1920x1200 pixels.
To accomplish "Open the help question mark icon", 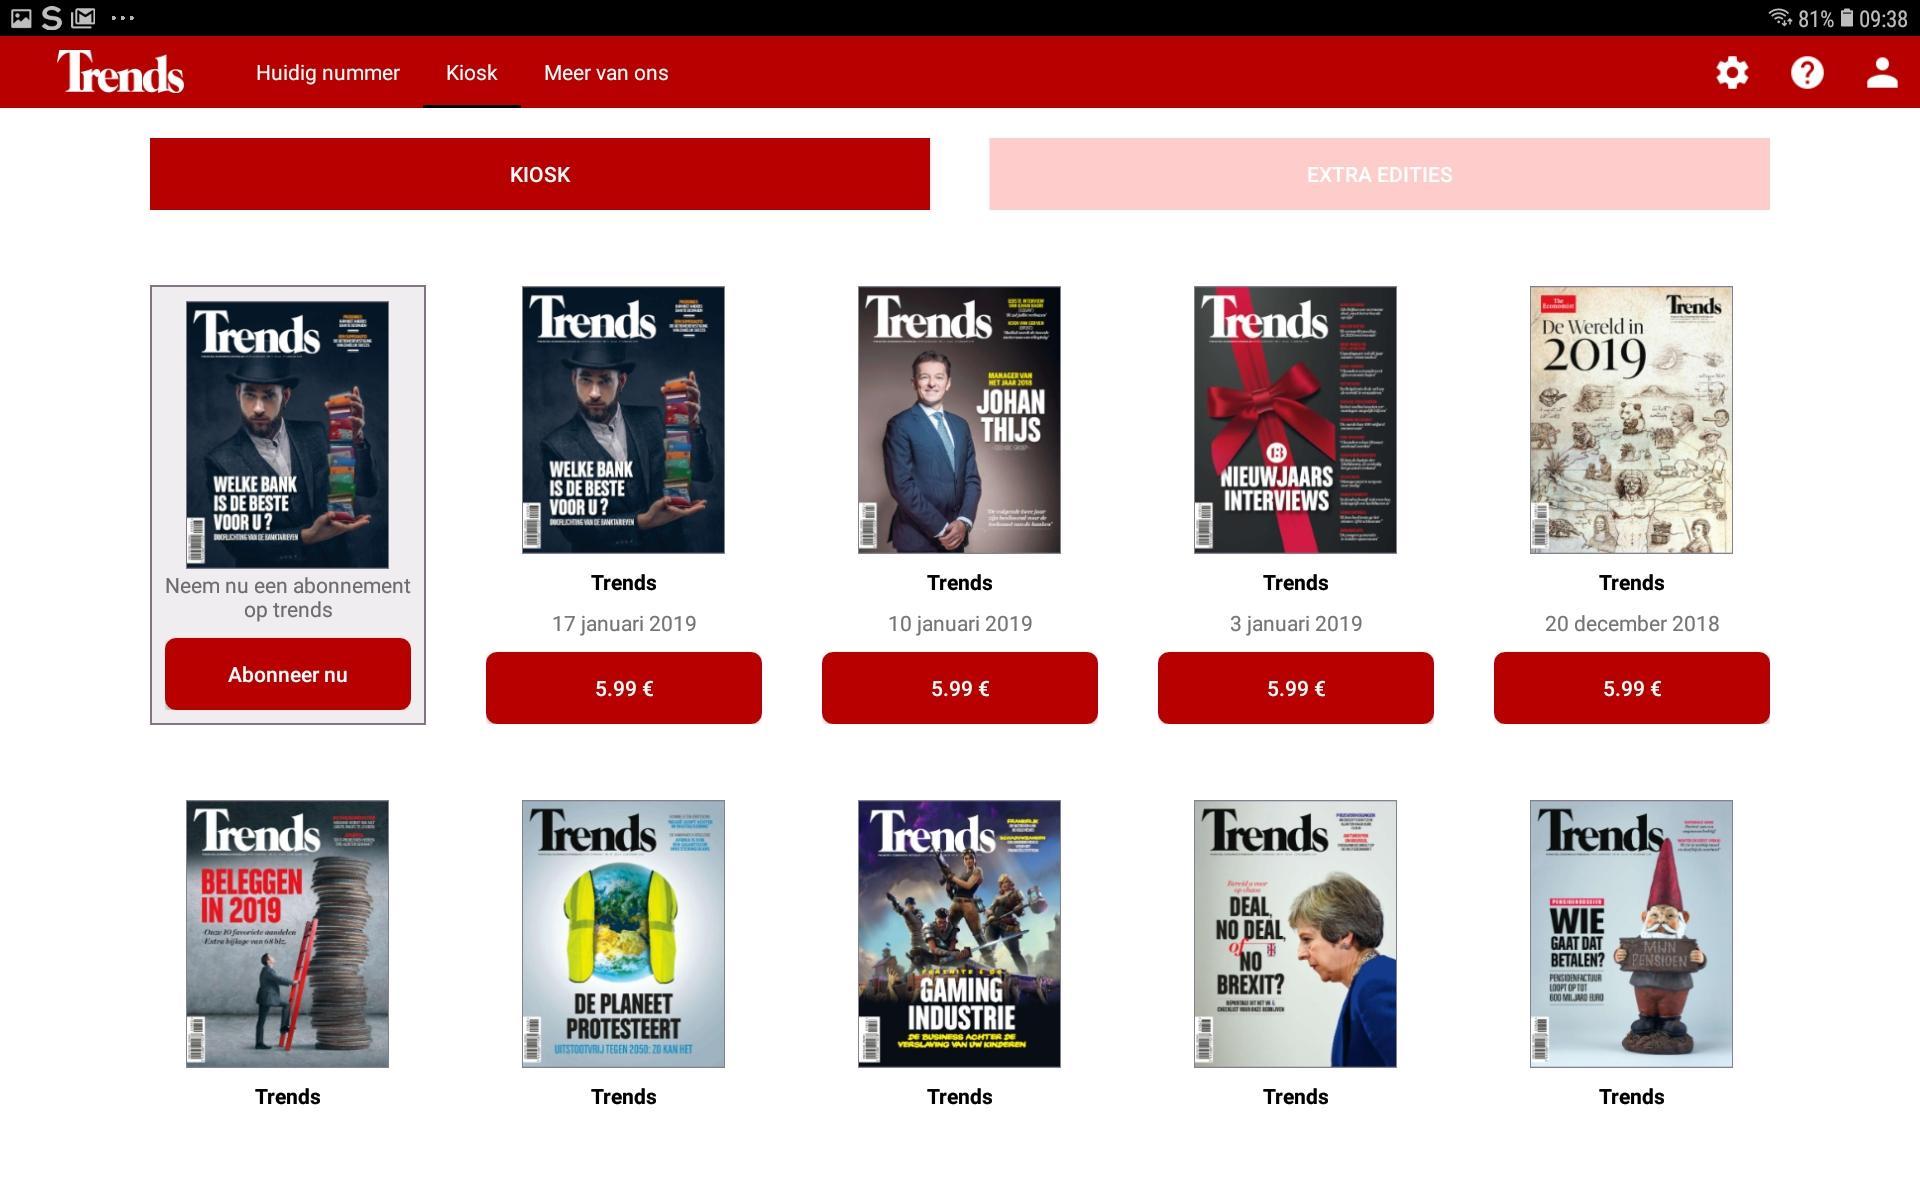I will point(1807,72).
